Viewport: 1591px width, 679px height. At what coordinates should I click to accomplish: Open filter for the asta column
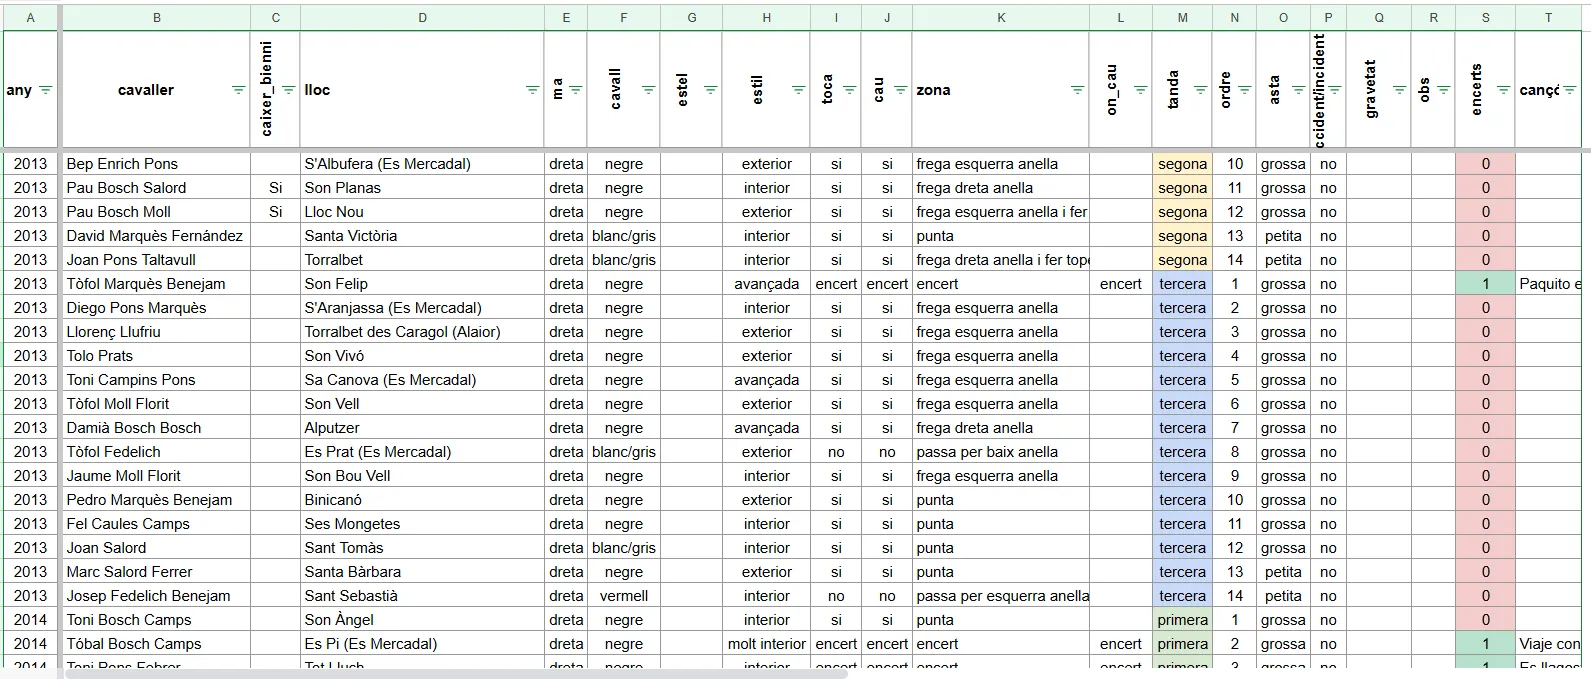coord(1298,90)
